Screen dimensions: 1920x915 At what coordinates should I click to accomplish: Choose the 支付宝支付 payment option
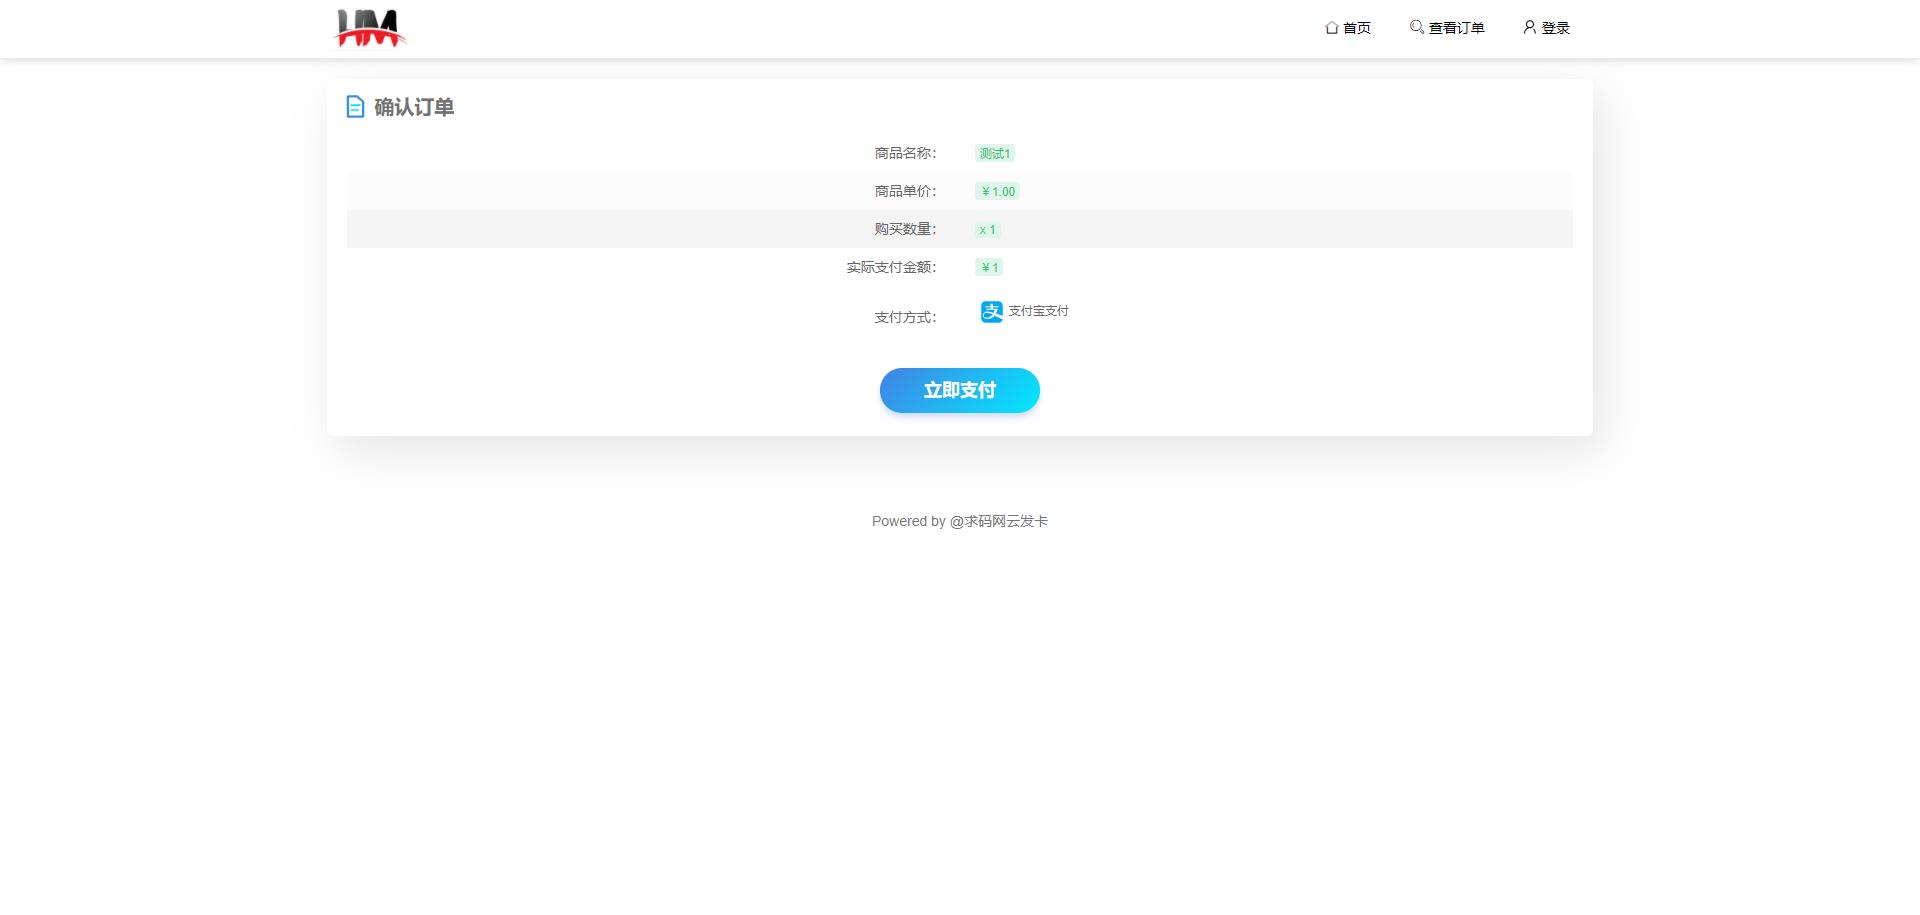pyautogui.click(x=1038, y=311)
